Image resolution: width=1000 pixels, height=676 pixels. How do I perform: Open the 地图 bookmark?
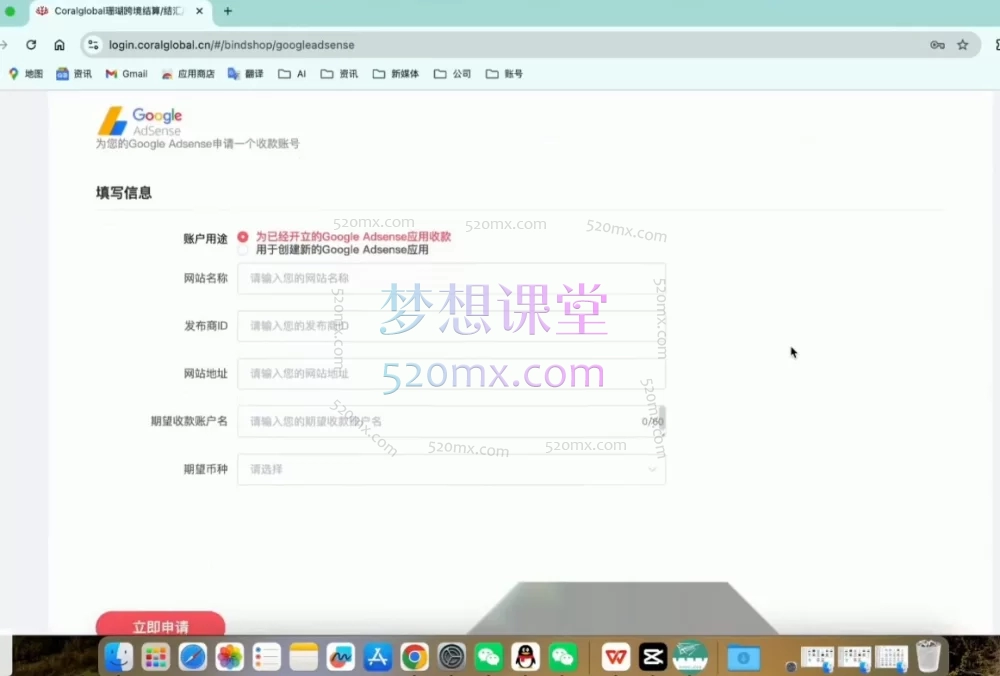click(26, 74)
